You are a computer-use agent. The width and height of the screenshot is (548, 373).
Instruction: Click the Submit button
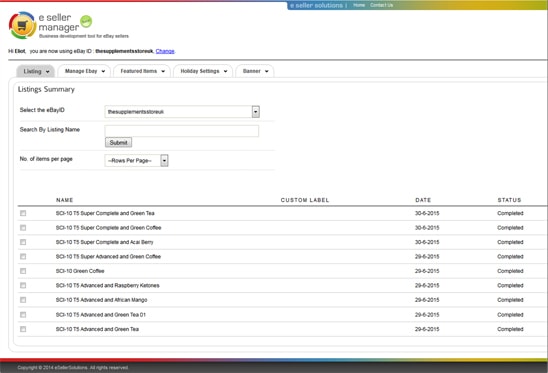(x=118, y=143)
